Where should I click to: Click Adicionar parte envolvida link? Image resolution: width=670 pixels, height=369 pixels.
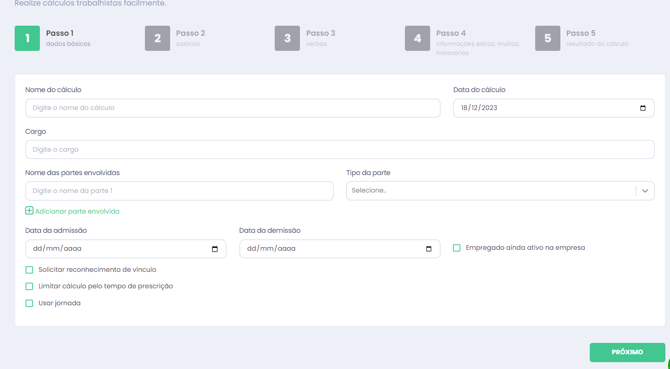(x=77, y=211)
